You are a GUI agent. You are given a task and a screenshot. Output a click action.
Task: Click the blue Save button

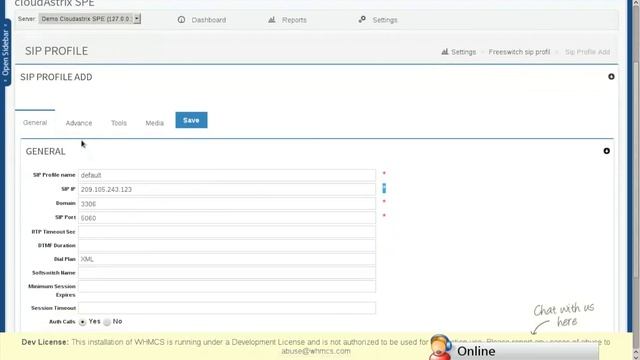pos(191,120)
